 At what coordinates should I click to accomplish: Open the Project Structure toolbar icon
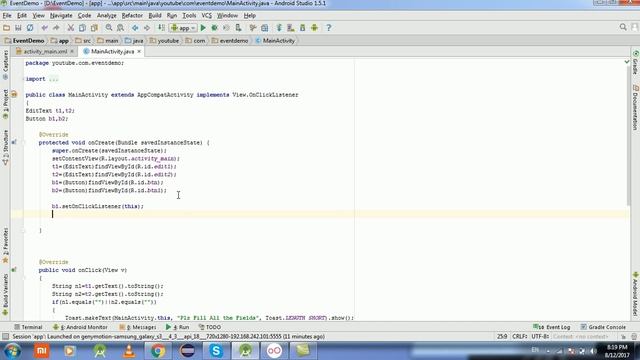264,28
